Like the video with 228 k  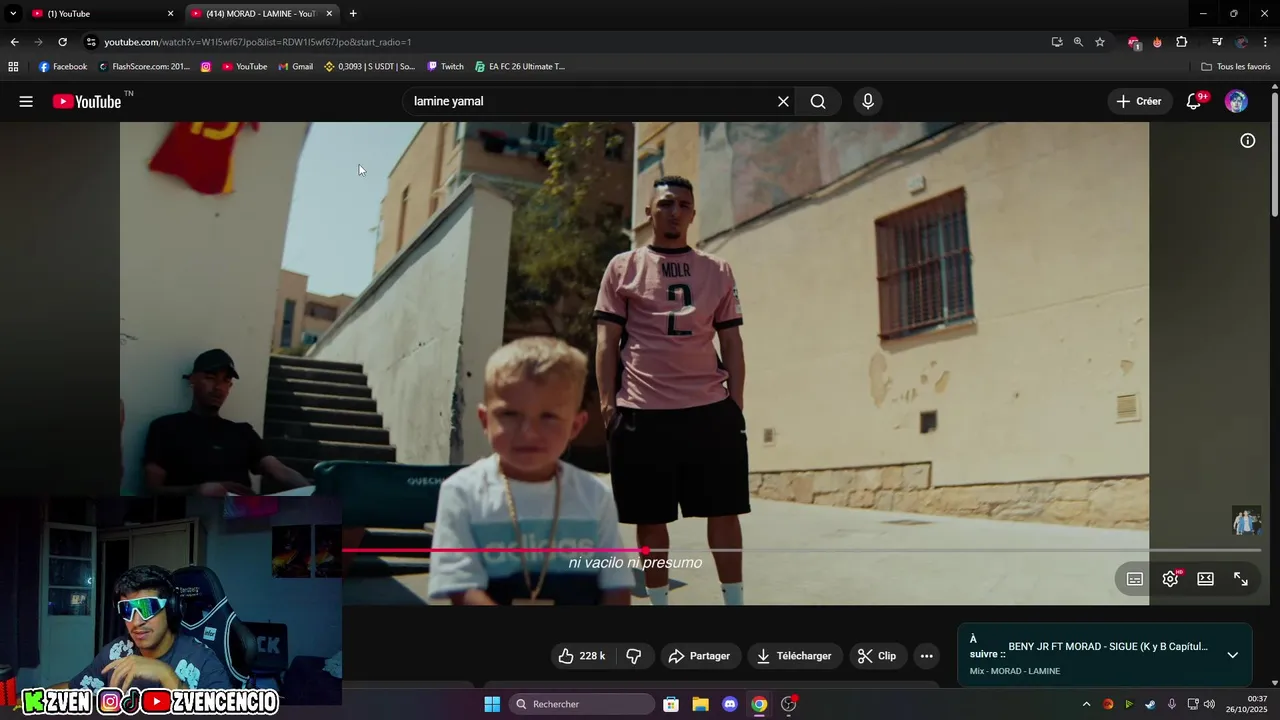coord(581,656)
